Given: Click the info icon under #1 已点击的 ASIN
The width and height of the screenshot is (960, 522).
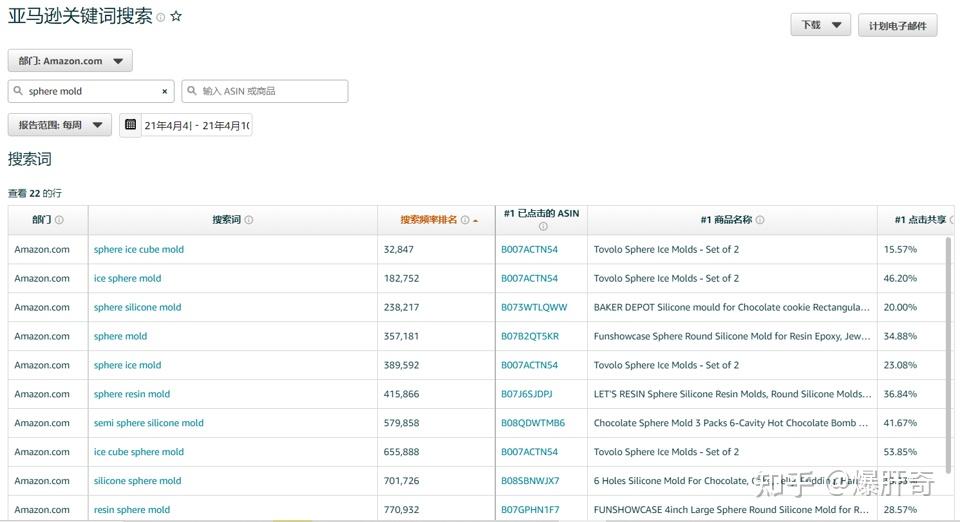Looking at the screenshot, I should click(x=542, y=226).
